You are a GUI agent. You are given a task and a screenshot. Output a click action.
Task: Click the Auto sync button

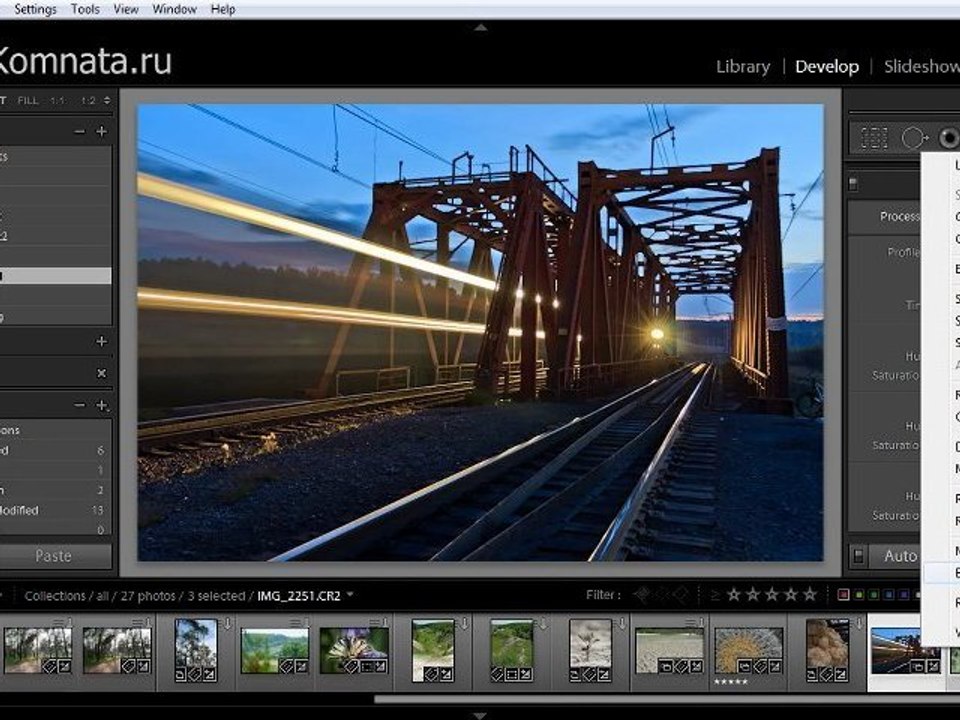(x=896, y=556)
